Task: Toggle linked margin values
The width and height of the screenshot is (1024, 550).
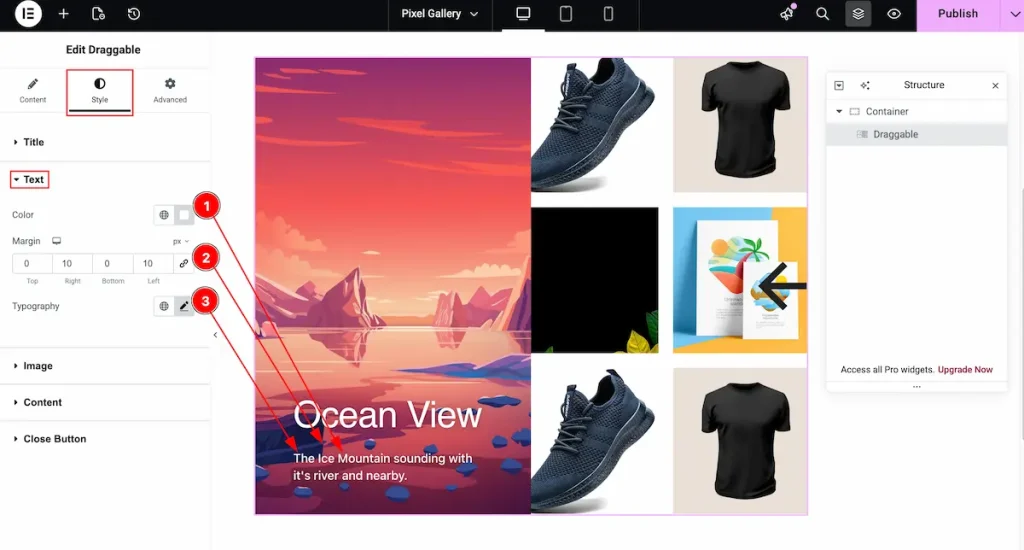Action: click(x=183, y=263)
